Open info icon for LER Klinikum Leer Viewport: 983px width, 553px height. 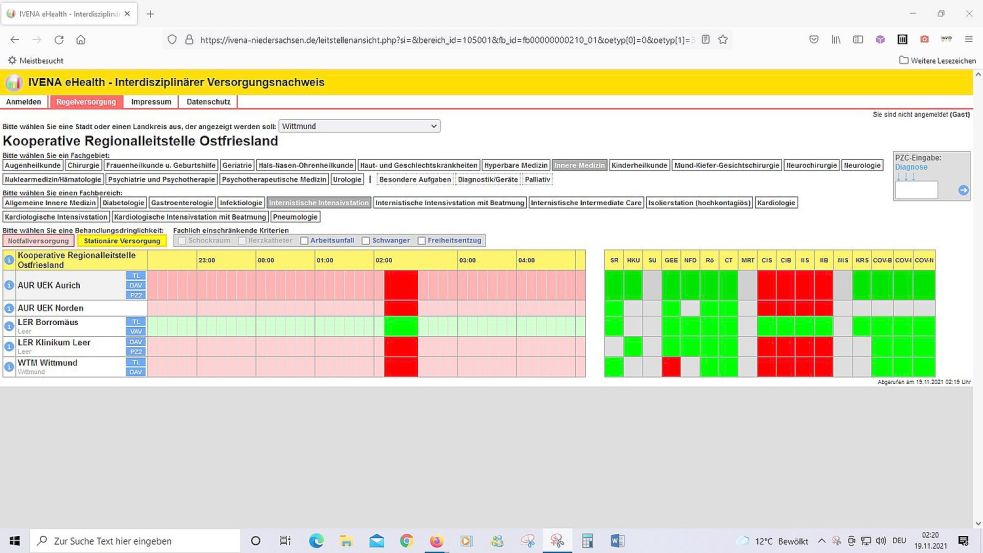[x=9, y=346]
